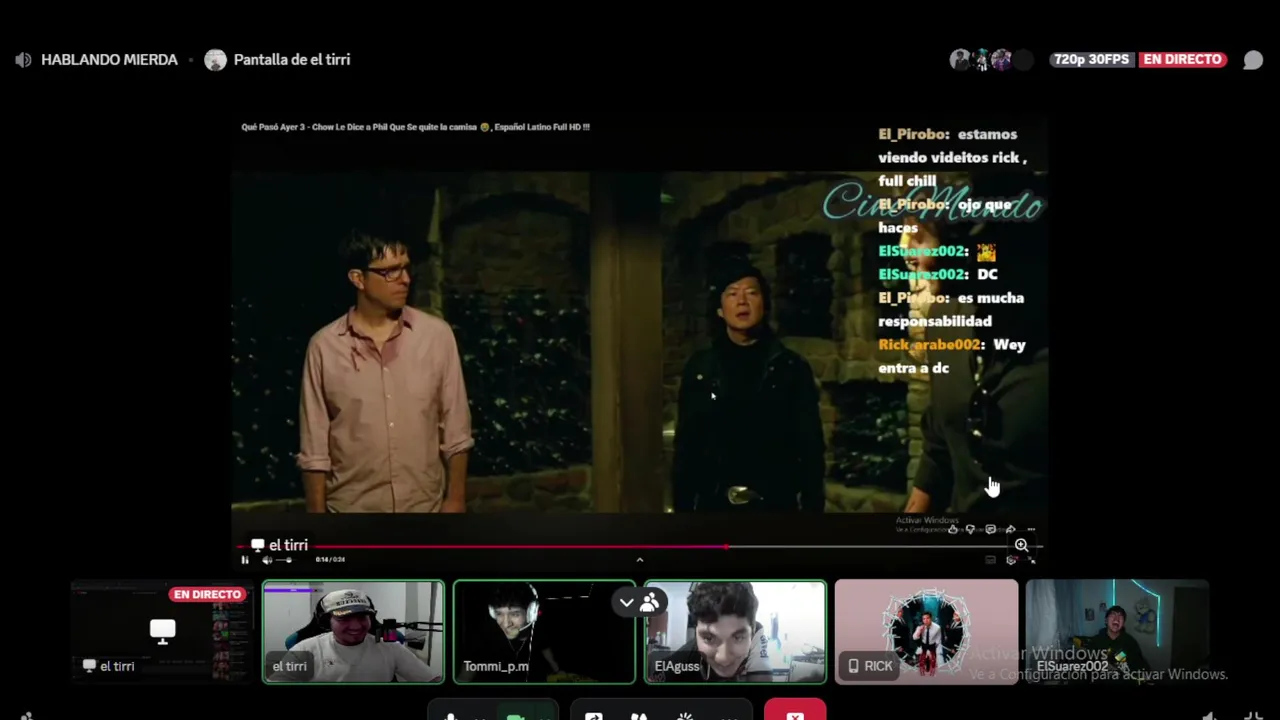
Task: Select ElSuarez002 webcam tile
Action: (1117, 632)
